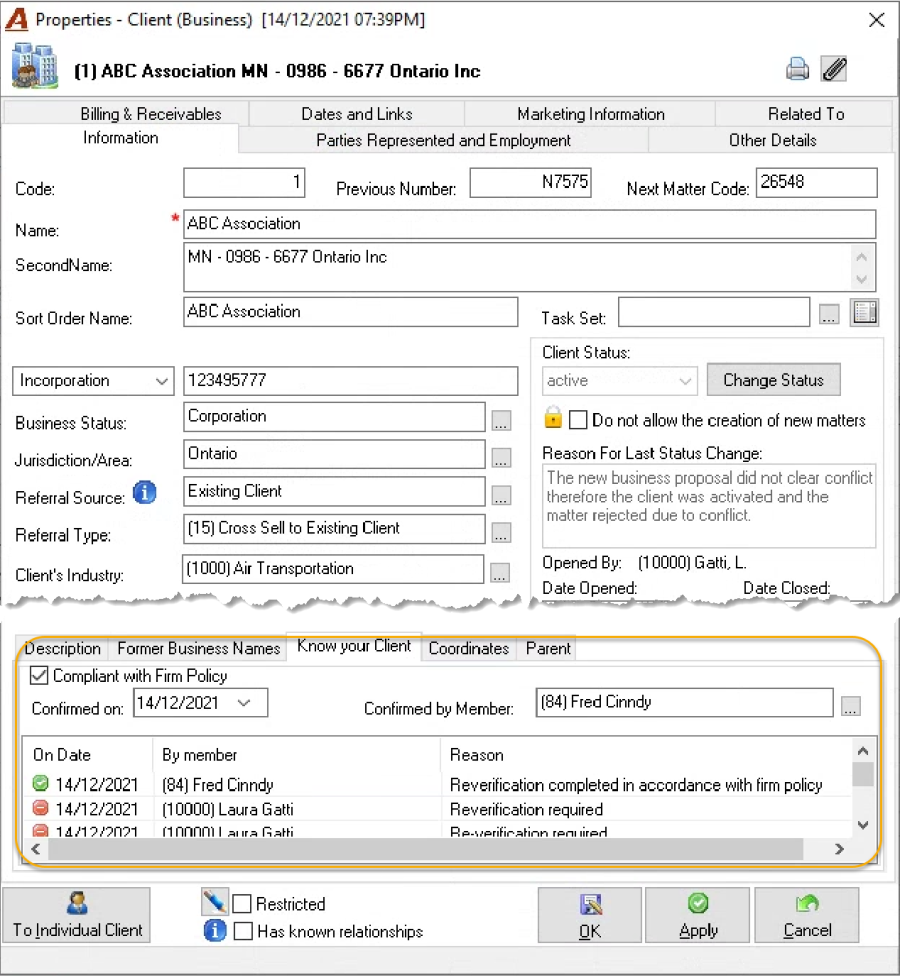Open the Coordinates tab

[x=469, y=649]
